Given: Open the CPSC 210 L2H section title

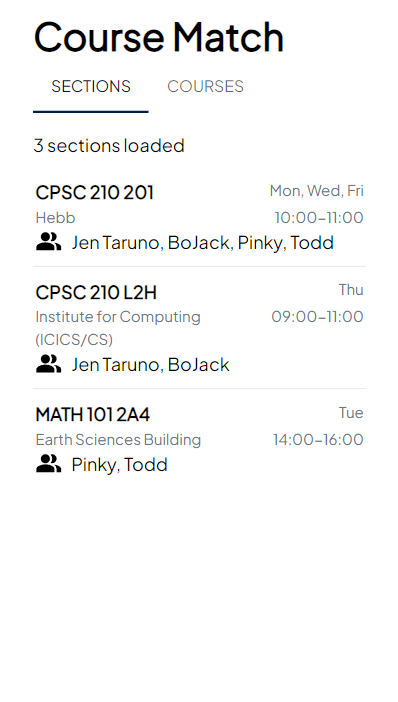Looking at the screenshot, I should (96, 292).
